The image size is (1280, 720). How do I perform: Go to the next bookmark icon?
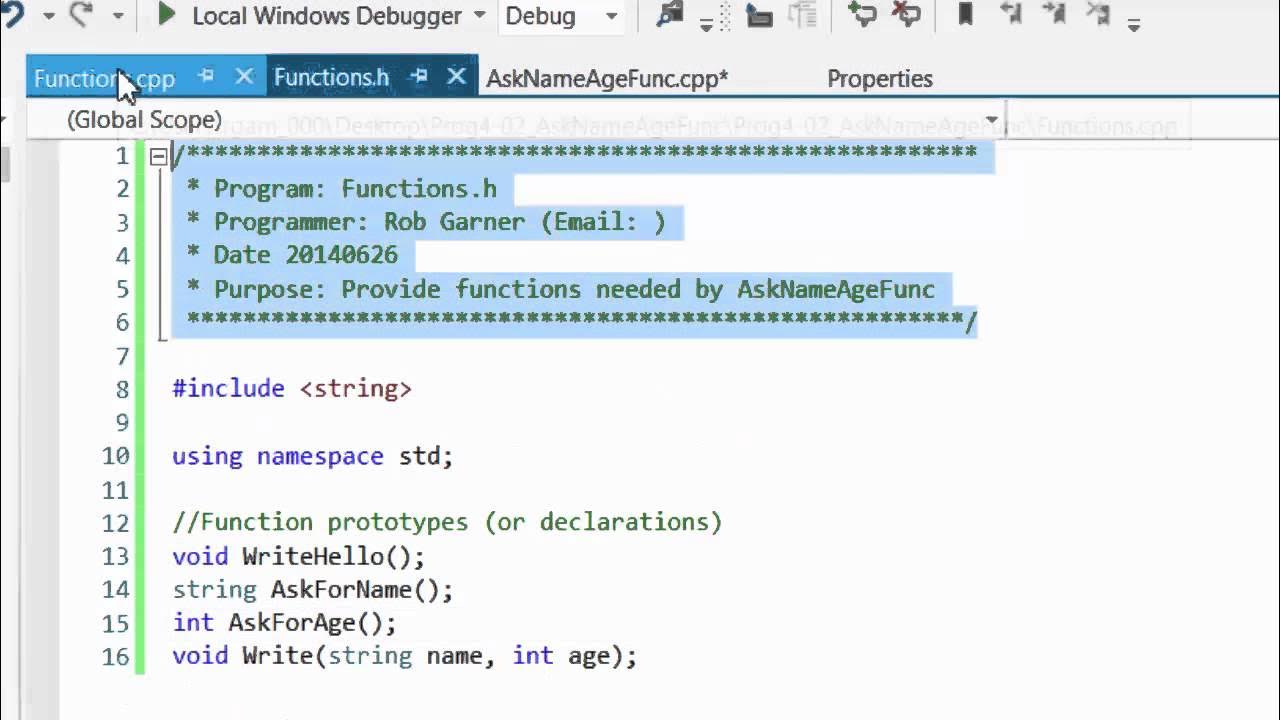1054,14
